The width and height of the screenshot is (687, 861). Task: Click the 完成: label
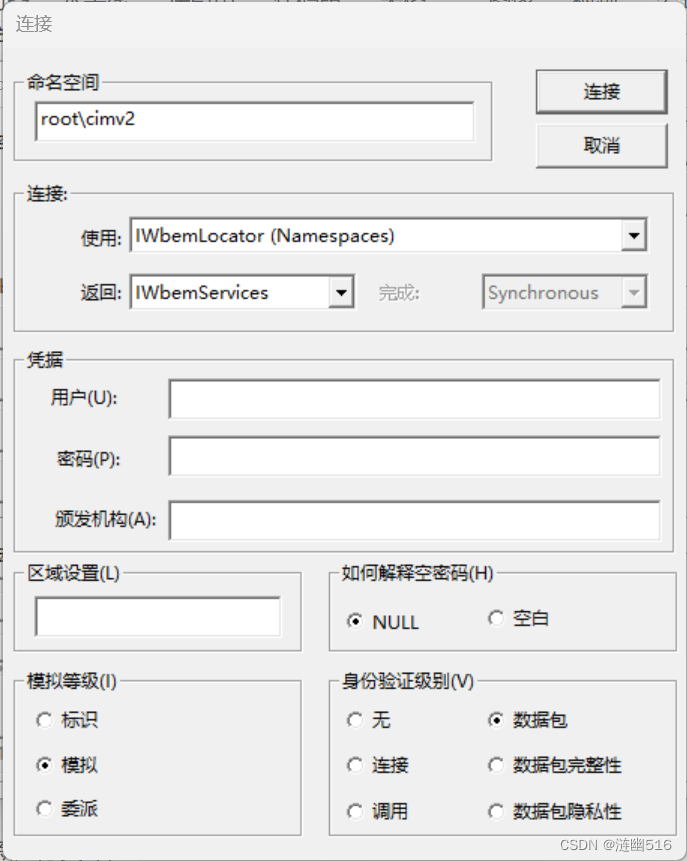pos(399,293)
